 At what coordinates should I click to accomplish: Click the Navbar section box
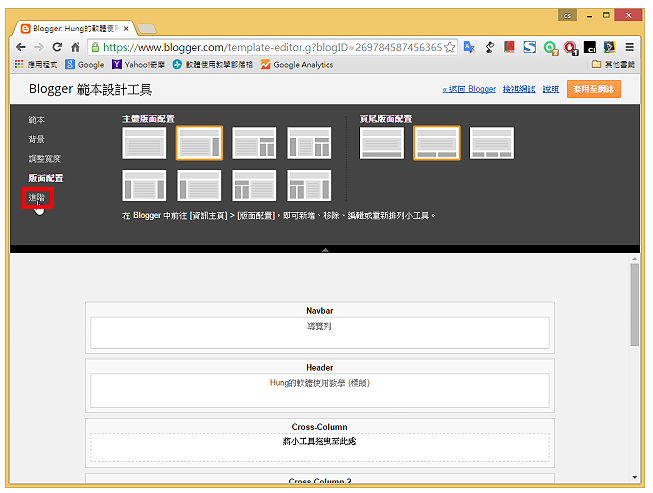pyautogui.click(x=320, y=328)
